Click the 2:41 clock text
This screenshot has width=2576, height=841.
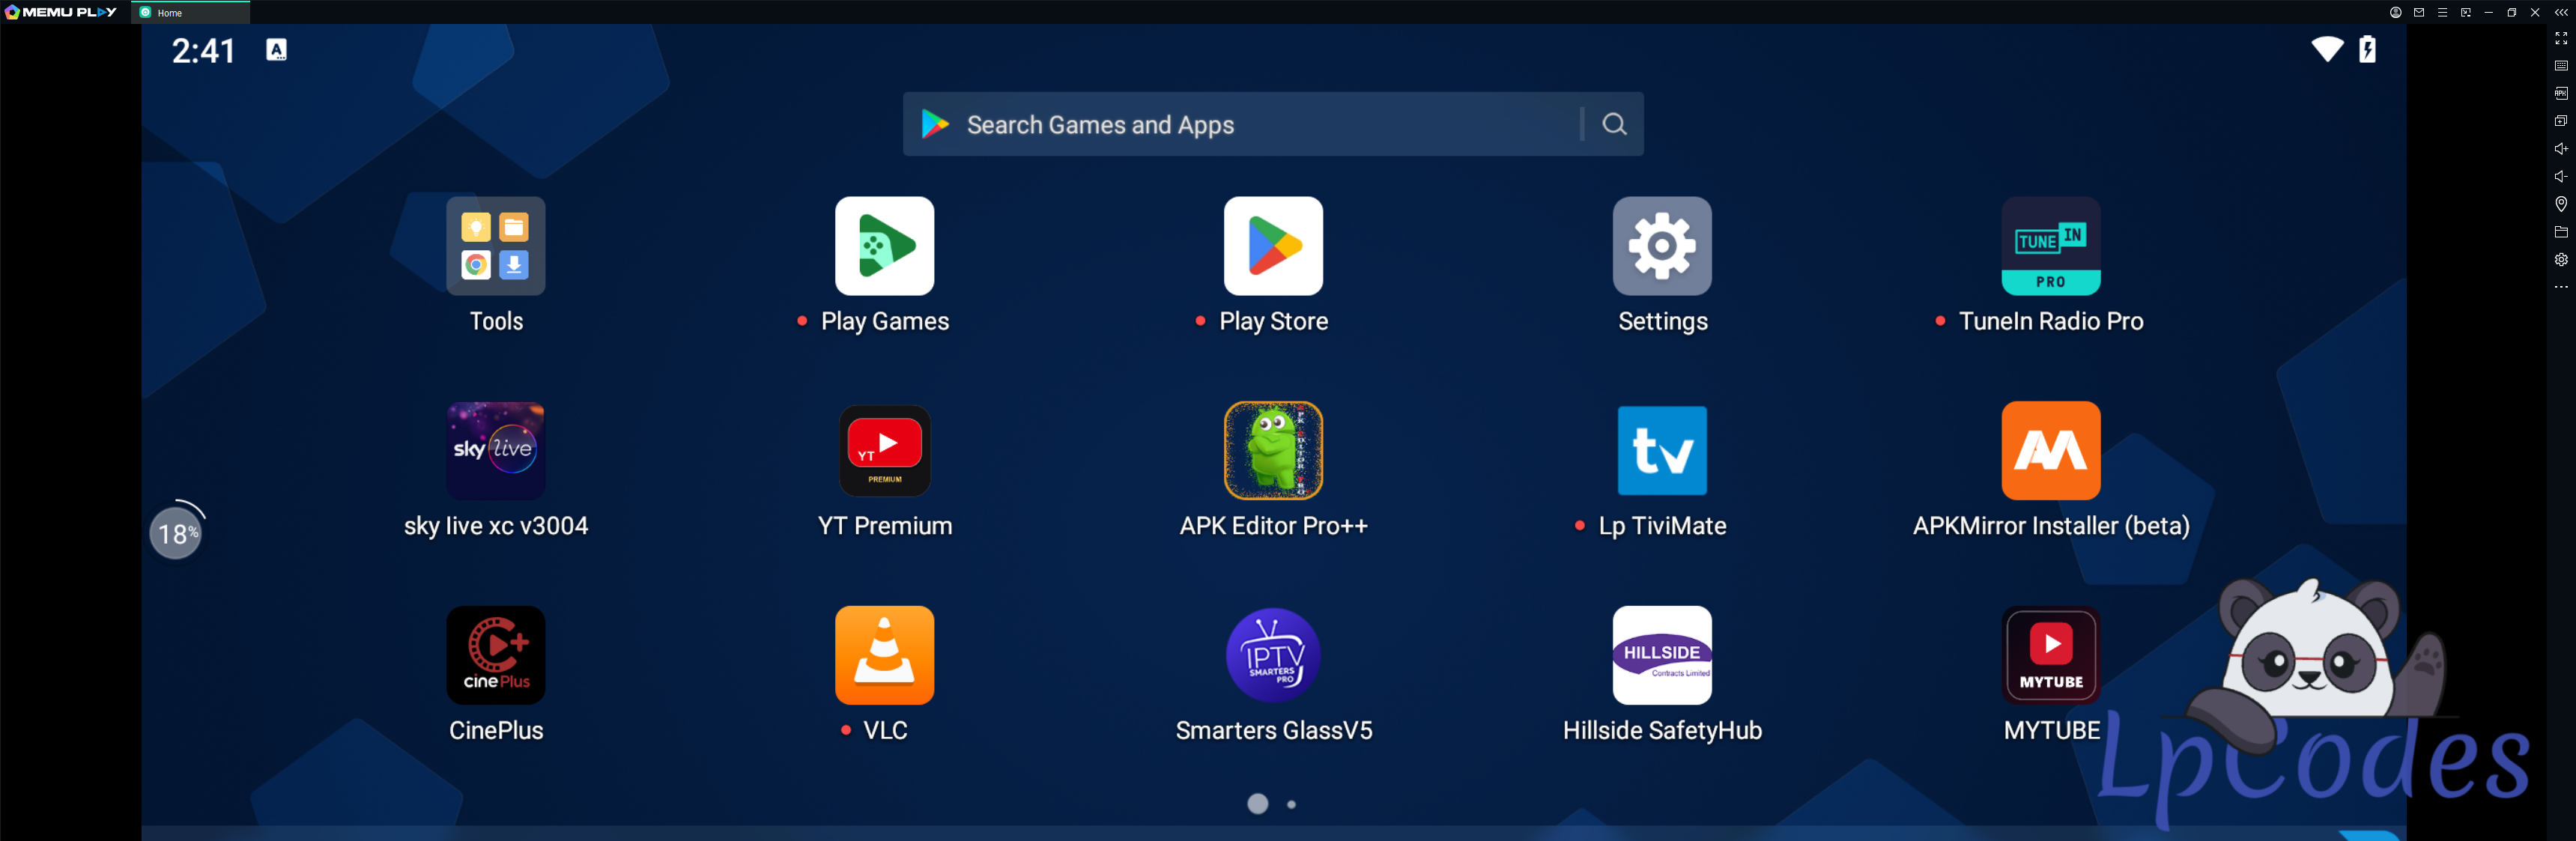coord(203,50)
